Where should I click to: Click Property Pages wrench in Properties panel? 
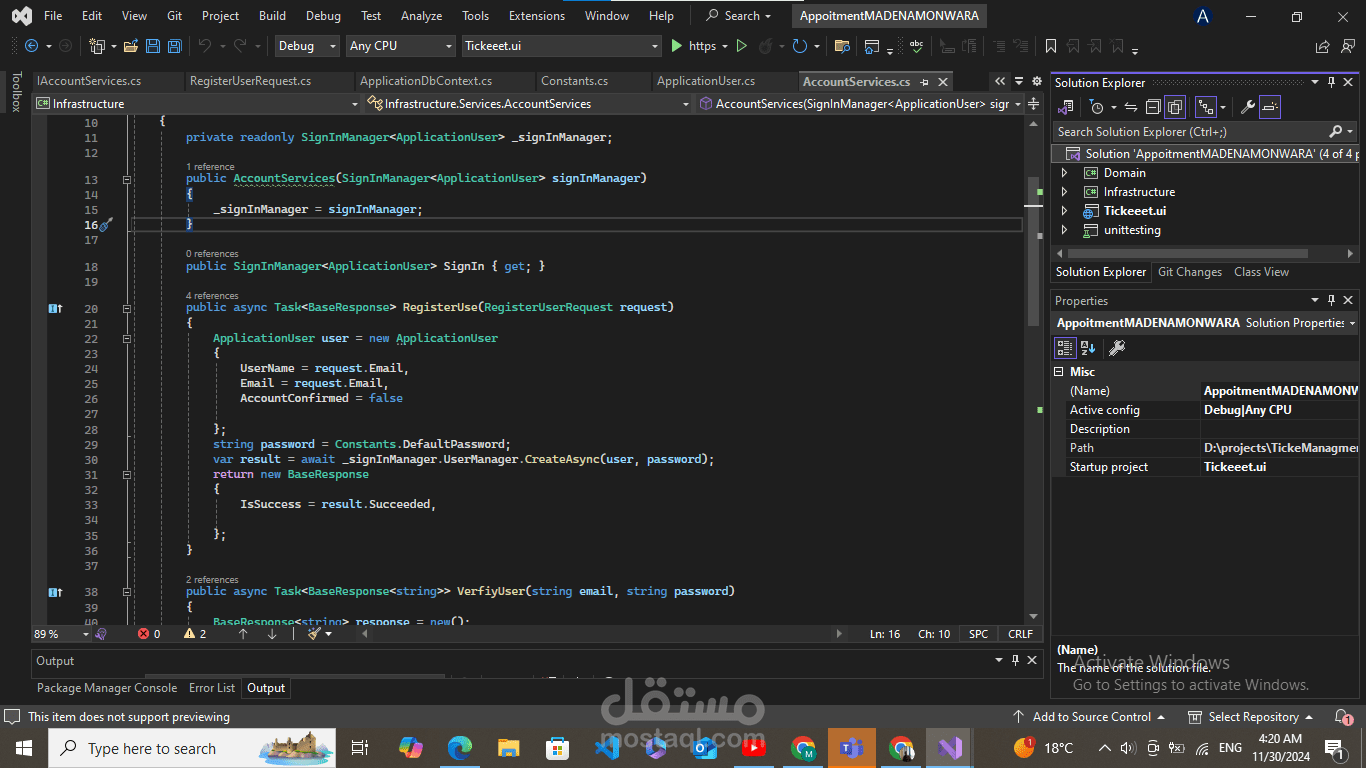(x=1118, y=347)
